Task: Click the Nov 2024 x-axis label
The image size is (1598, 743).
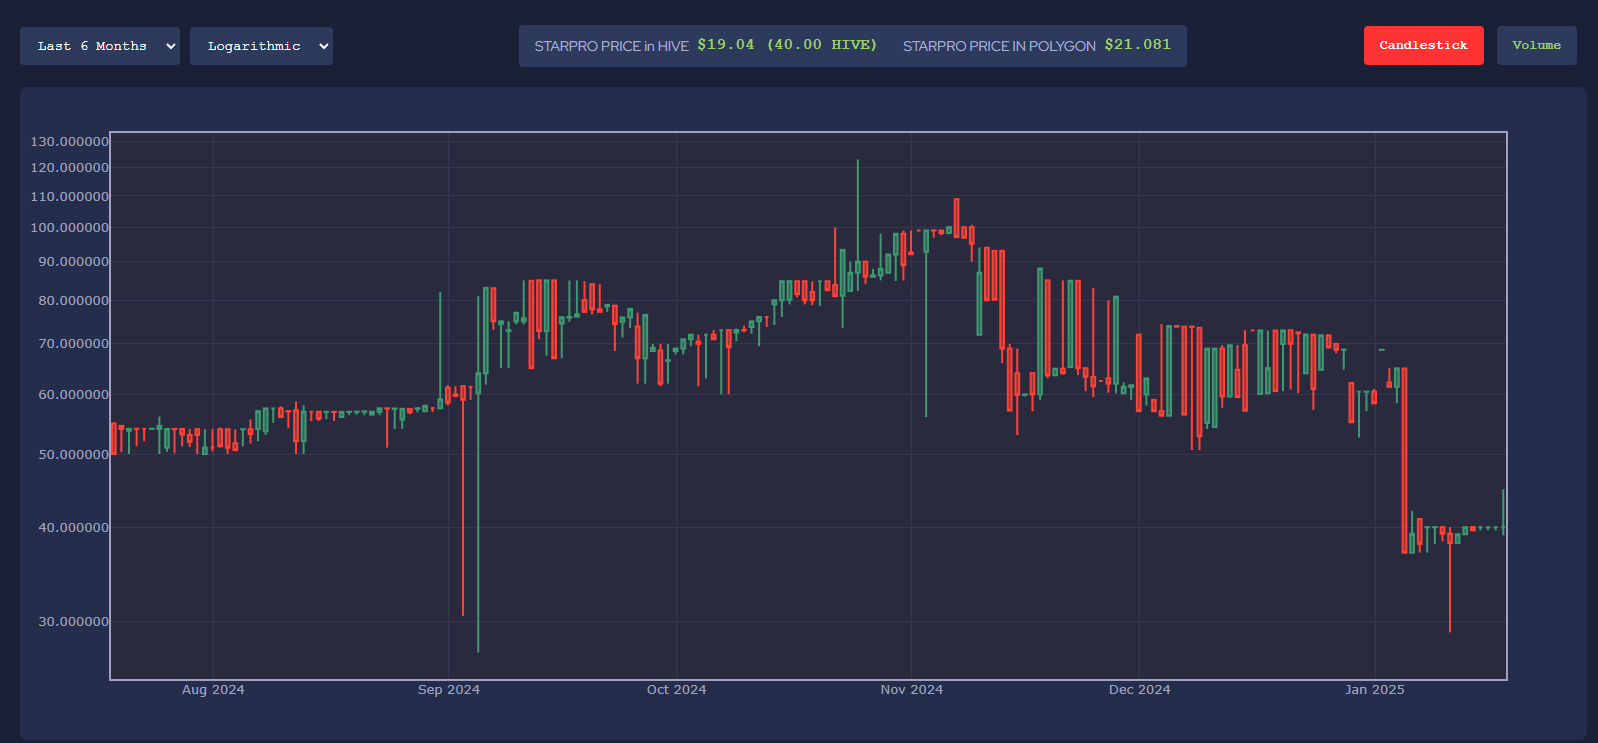Action: pyautogui.click(x=911, y=690)
